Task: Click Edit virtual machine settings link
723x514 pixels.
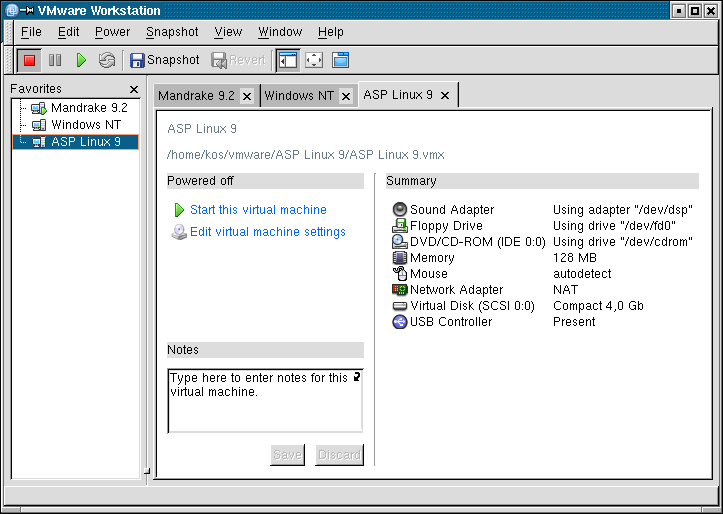Action: click(267, 232)
